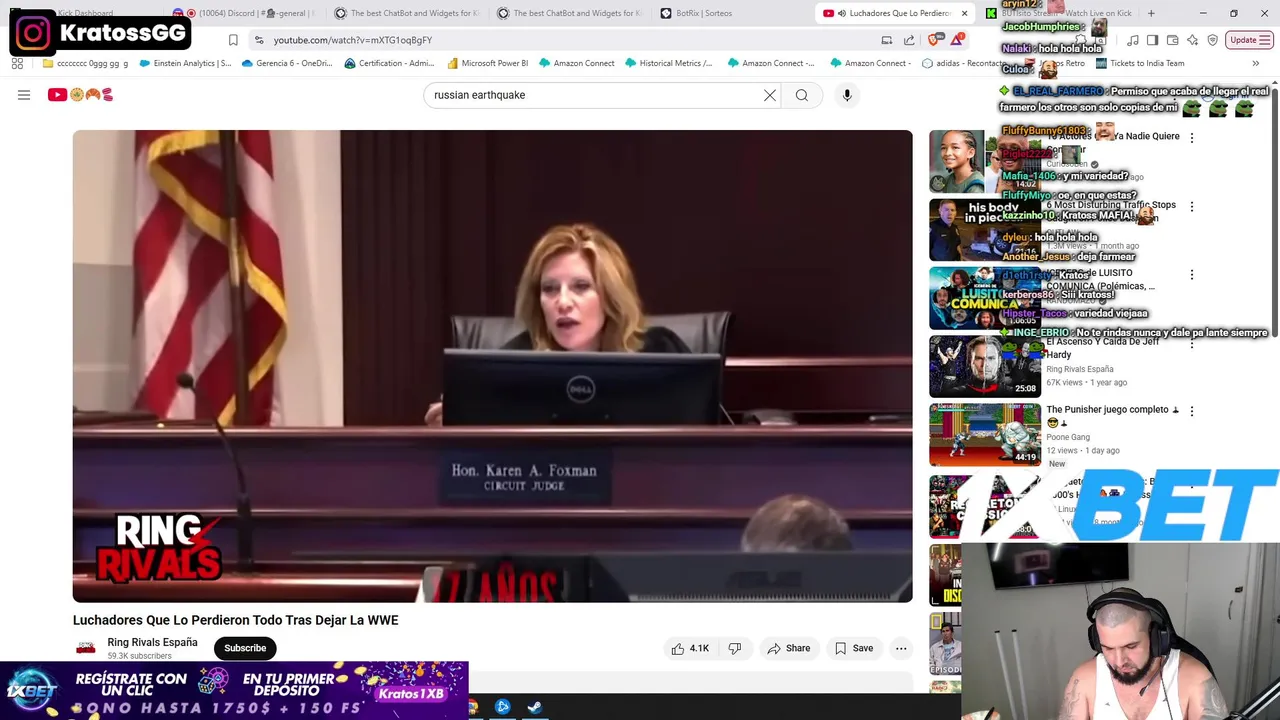
Task: Switch to the Discord #general tab
Action: 244,13
